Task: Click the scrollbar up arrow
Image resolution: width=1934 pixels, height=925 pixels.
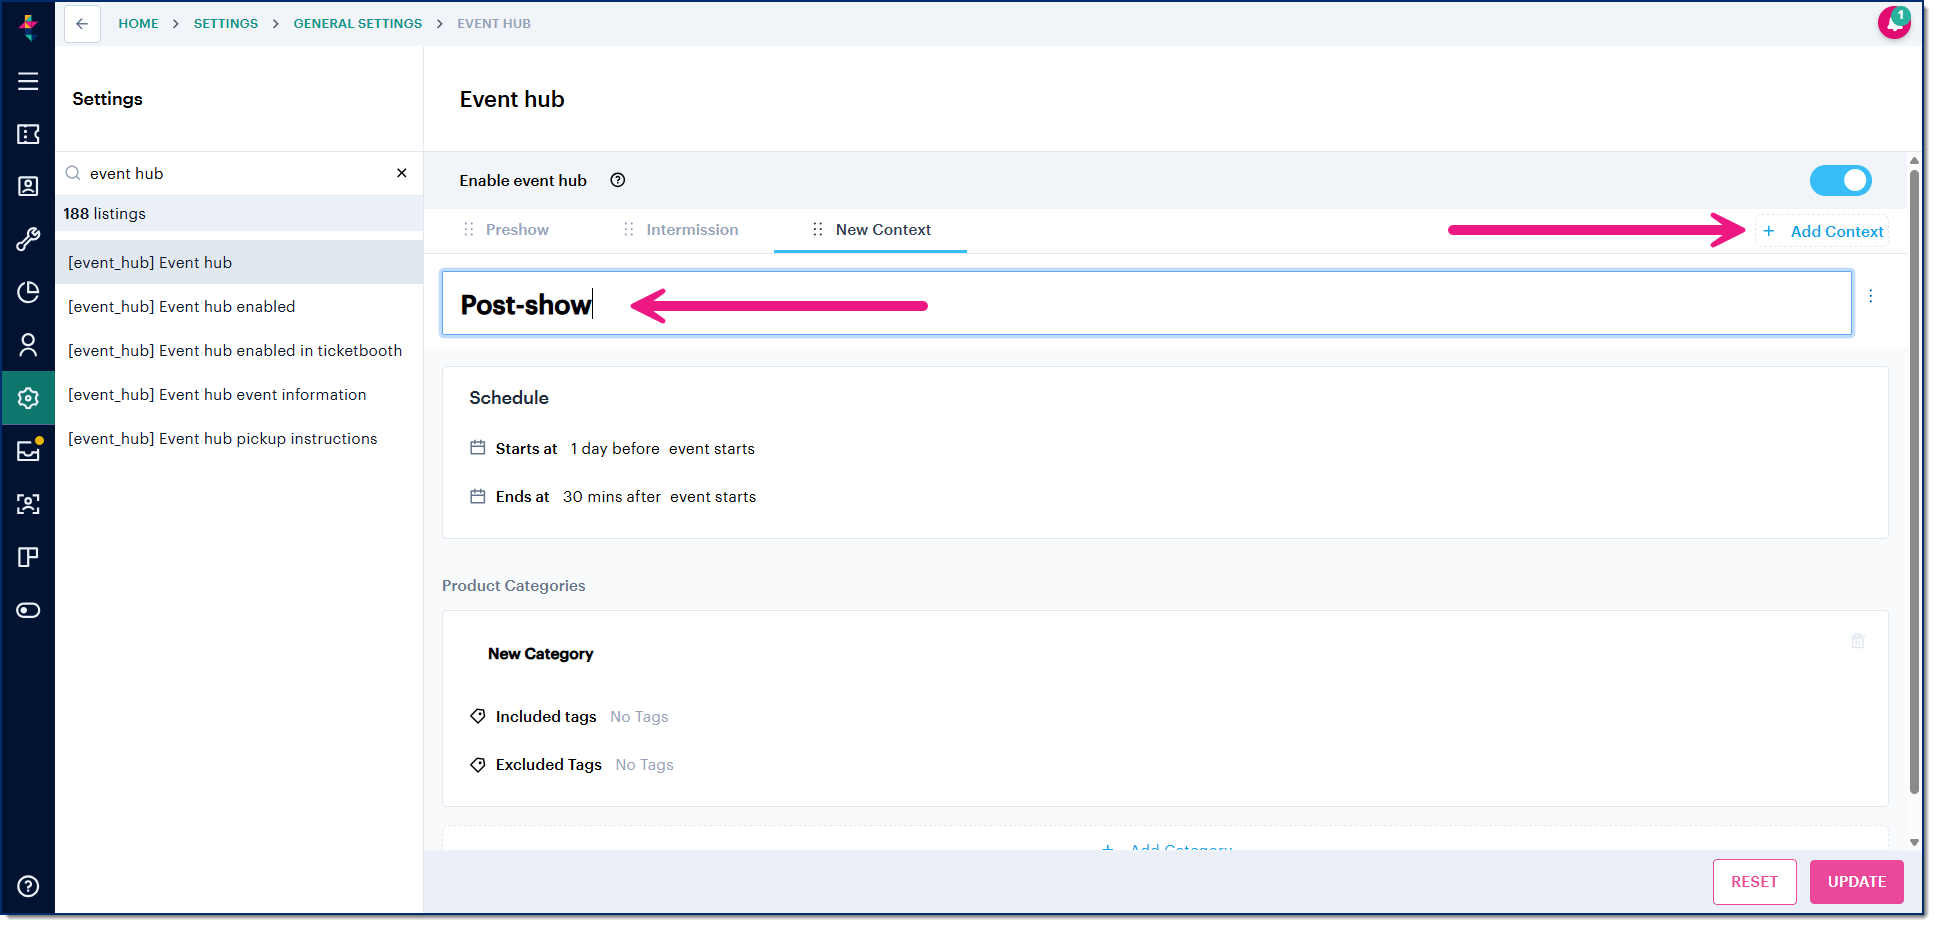Action: coord(1914,160)
